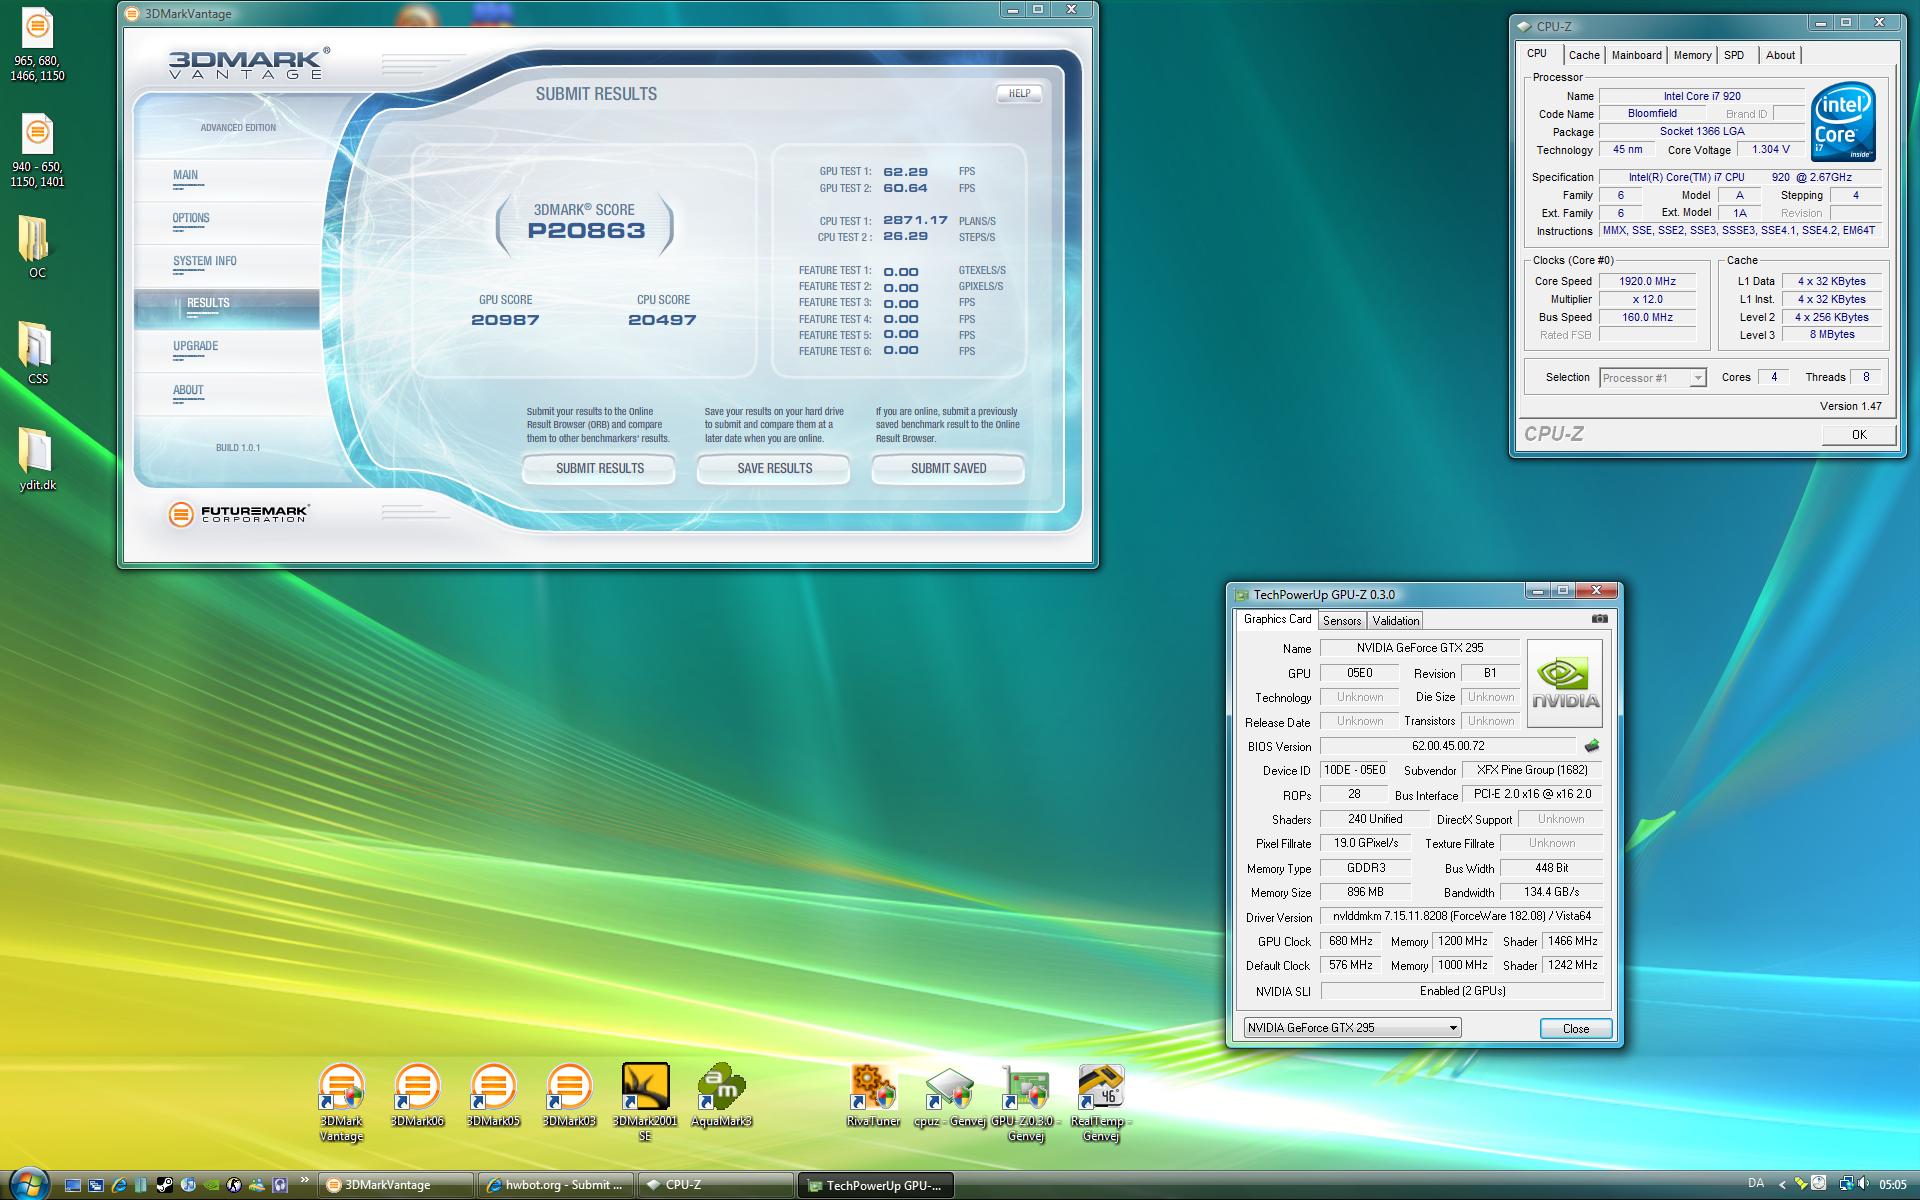Select the OC folder on the desktop
The height and width of the screenshot is (1200, 1920).
[37, 246]
